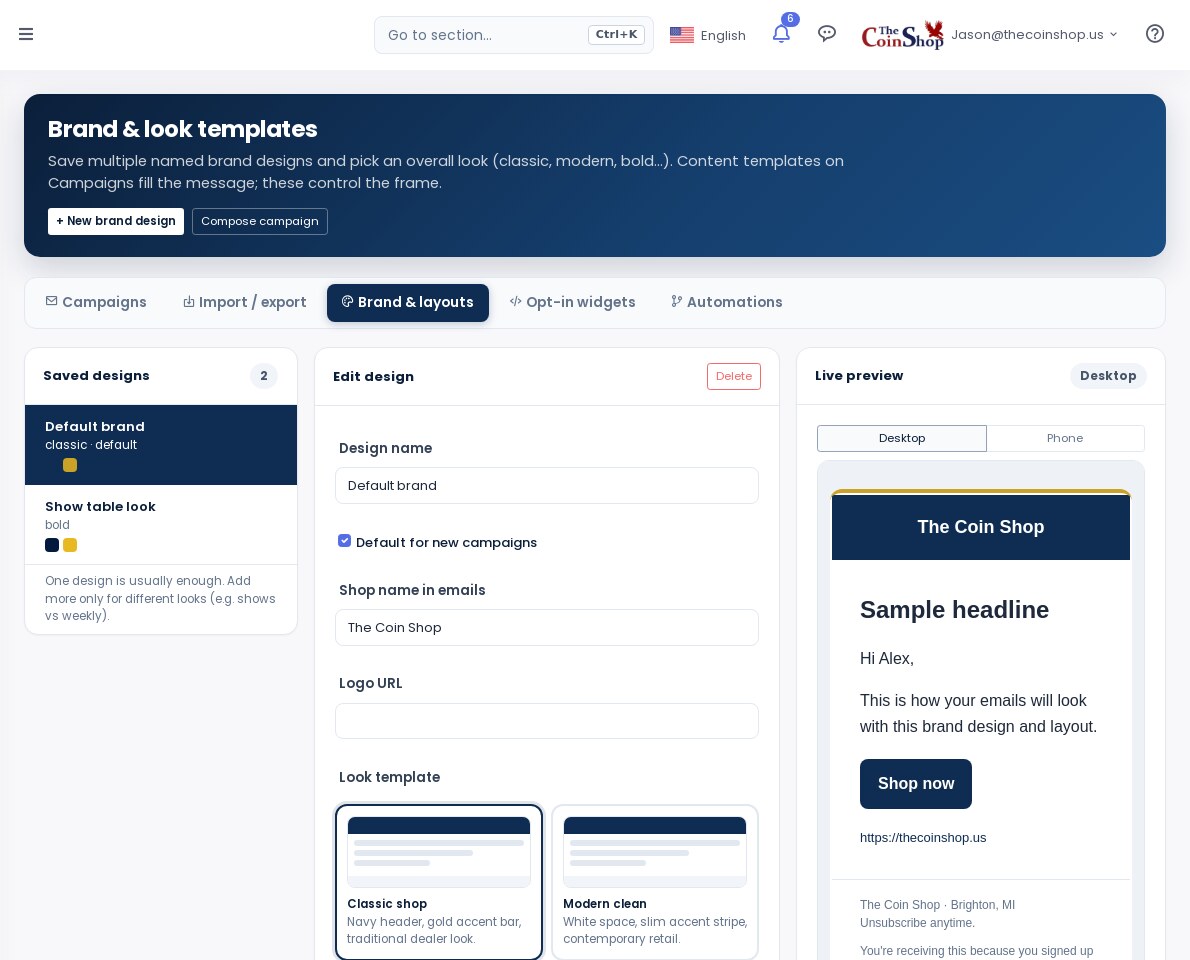Open the hamburger sidebar menu
The width and height of the screenshot is (1190, 960).
(26, 34)
